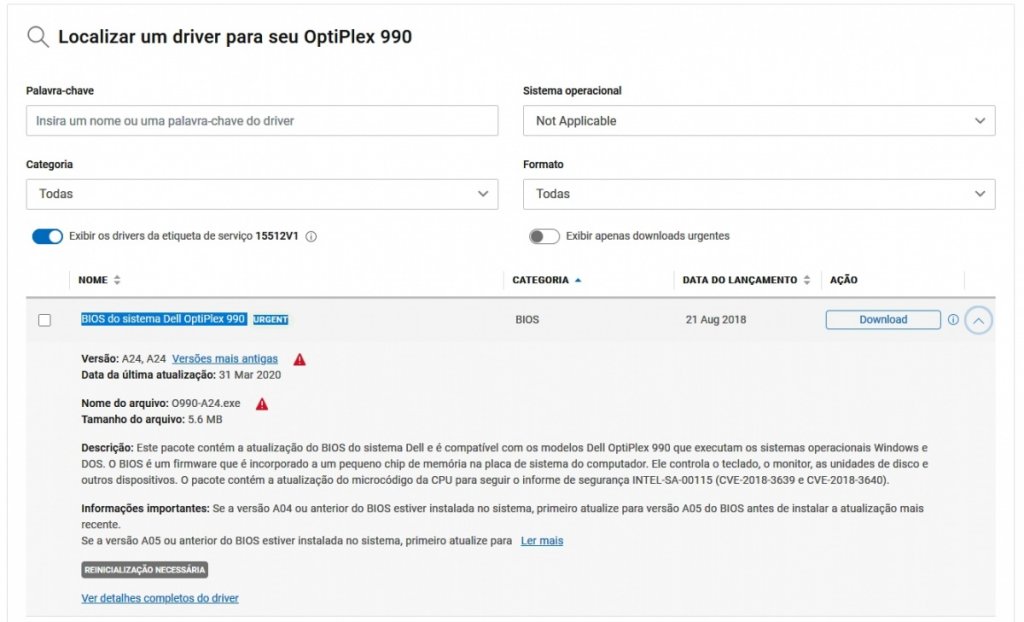
Task: Open the Categoria dropdown
Action: pos(262,194)
